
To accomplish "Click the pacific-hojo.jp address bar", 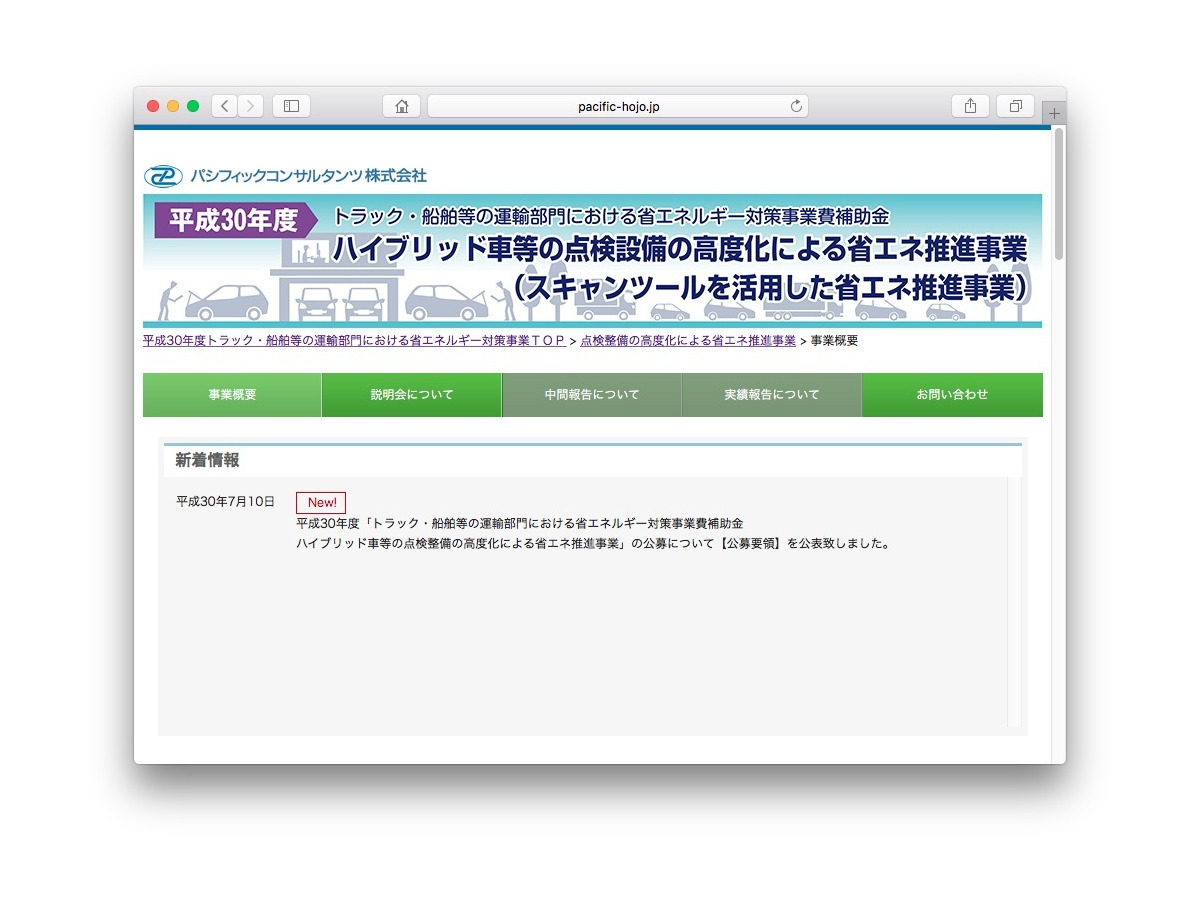I will pyautogui.click(x=618, y=106).
